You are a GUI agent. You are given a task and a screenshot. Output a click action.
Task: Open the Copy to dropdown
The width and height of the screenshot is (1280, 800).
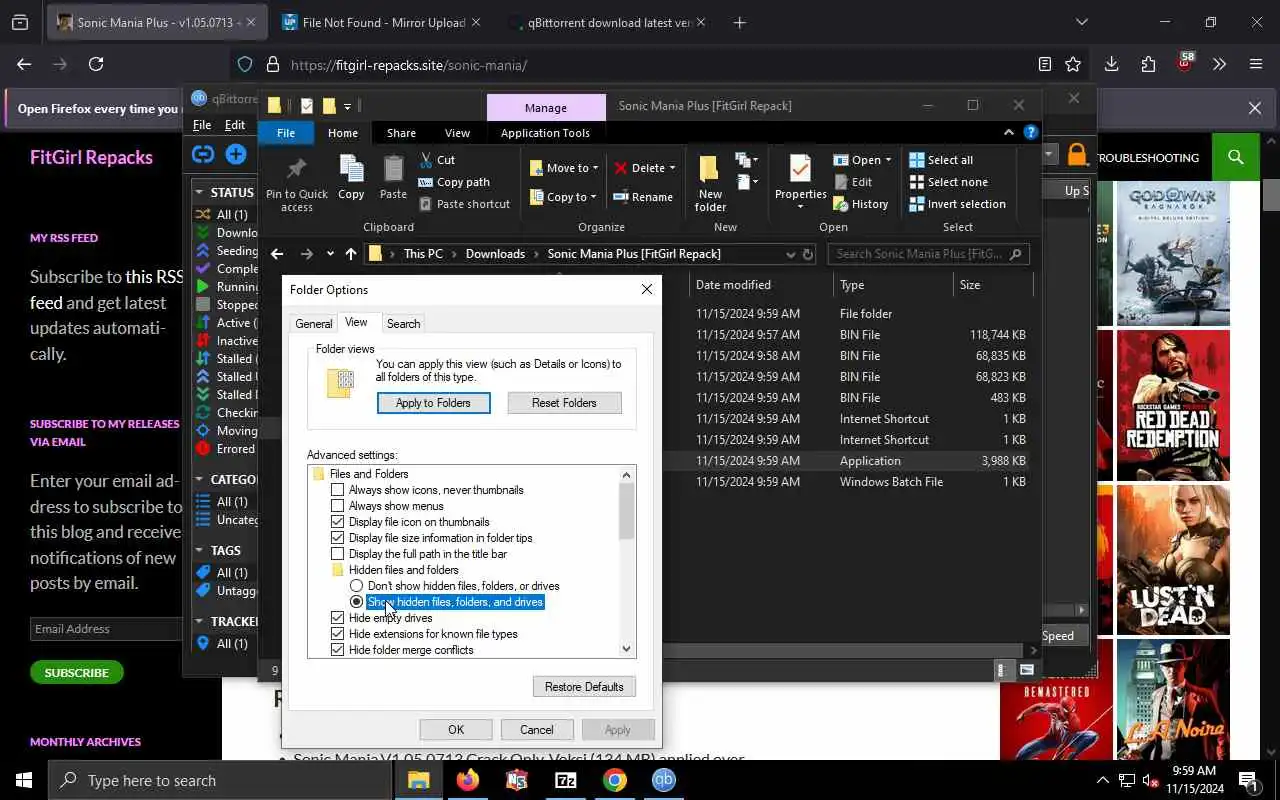click(564, 197)
